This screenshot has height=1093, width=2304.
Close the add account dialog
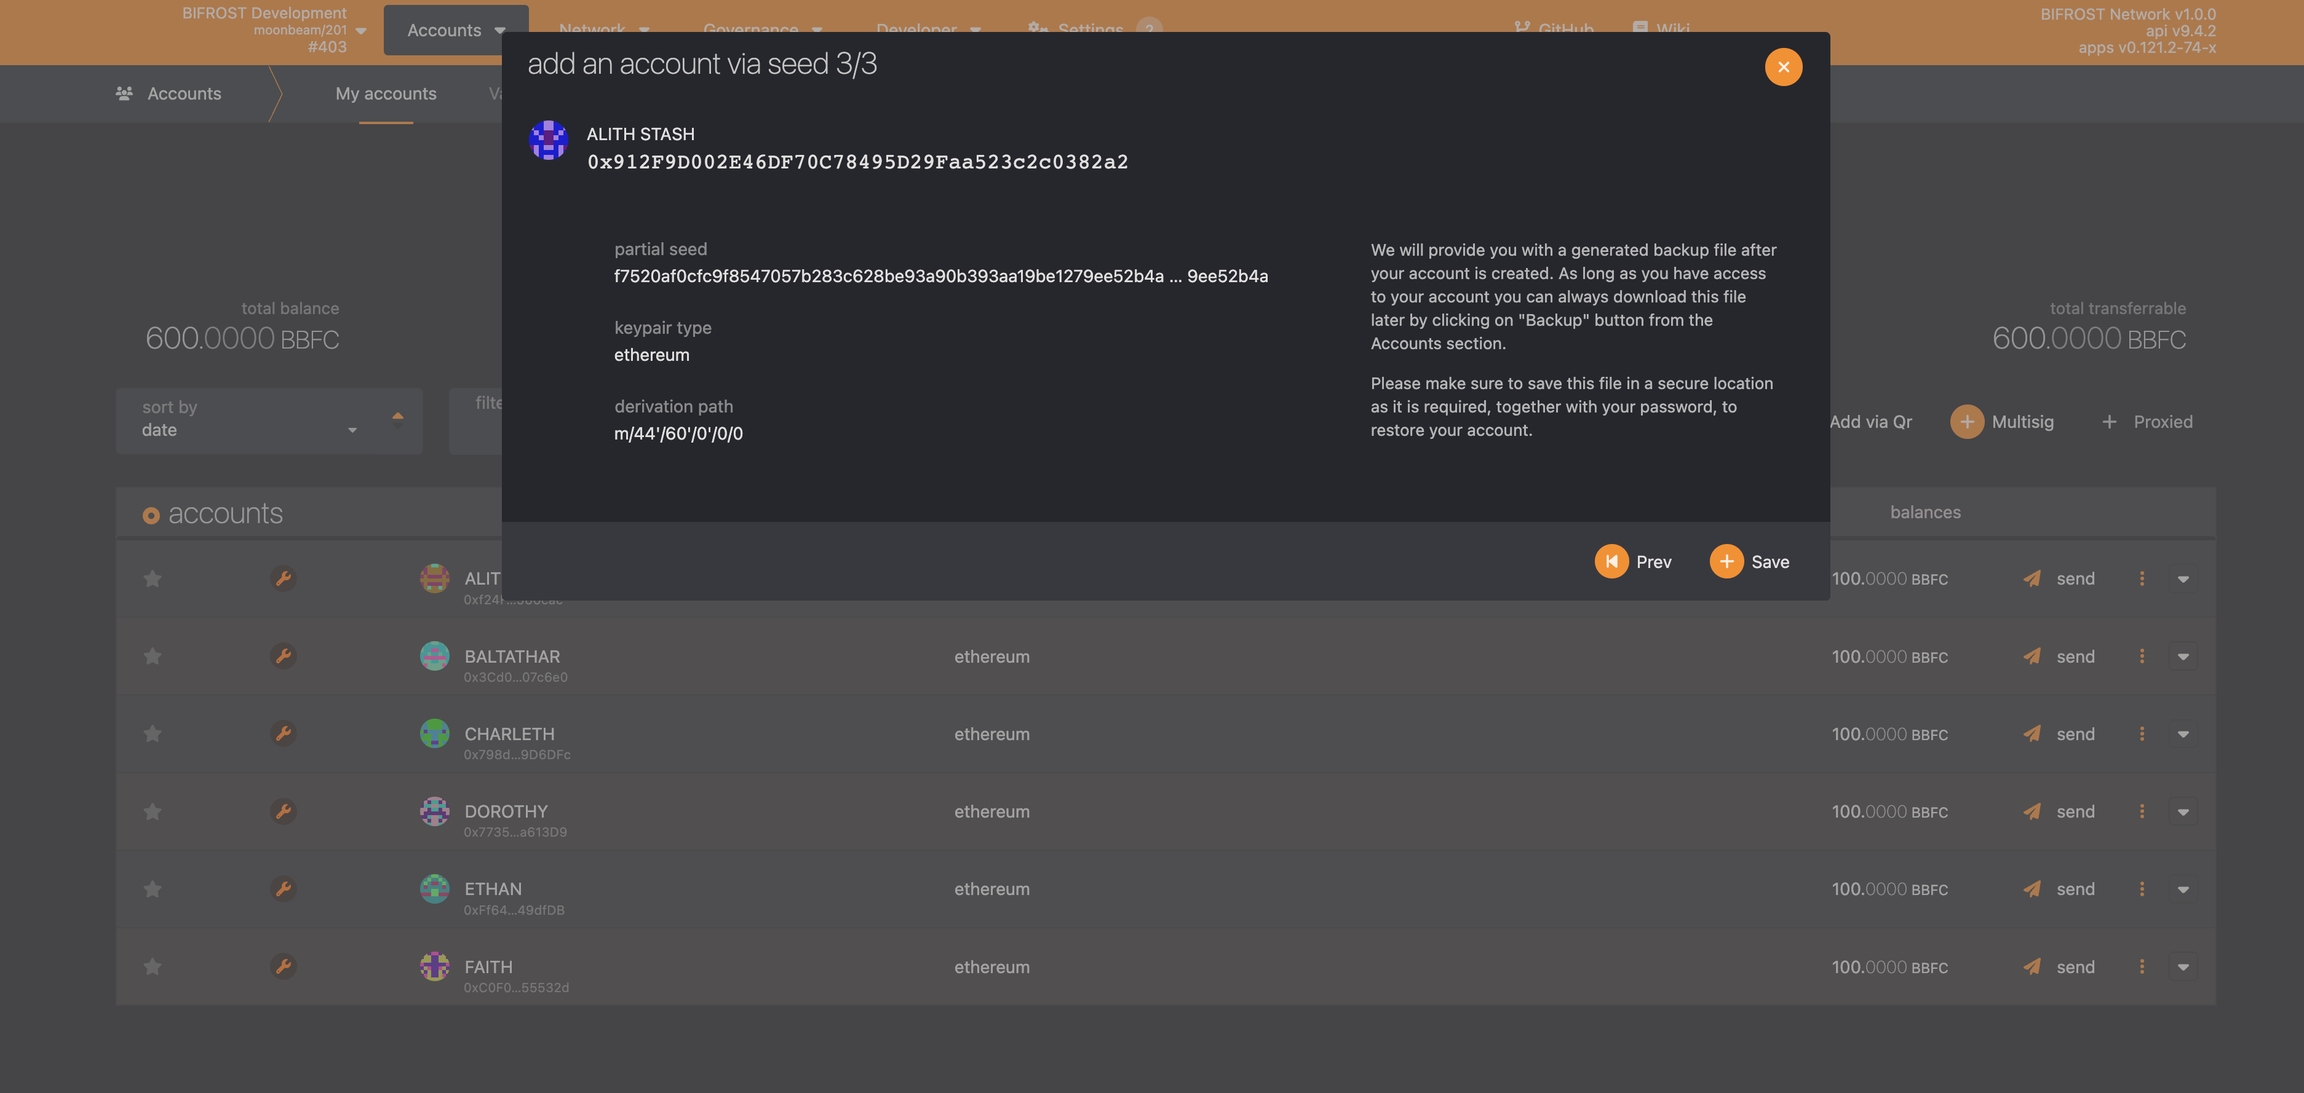1783,67
